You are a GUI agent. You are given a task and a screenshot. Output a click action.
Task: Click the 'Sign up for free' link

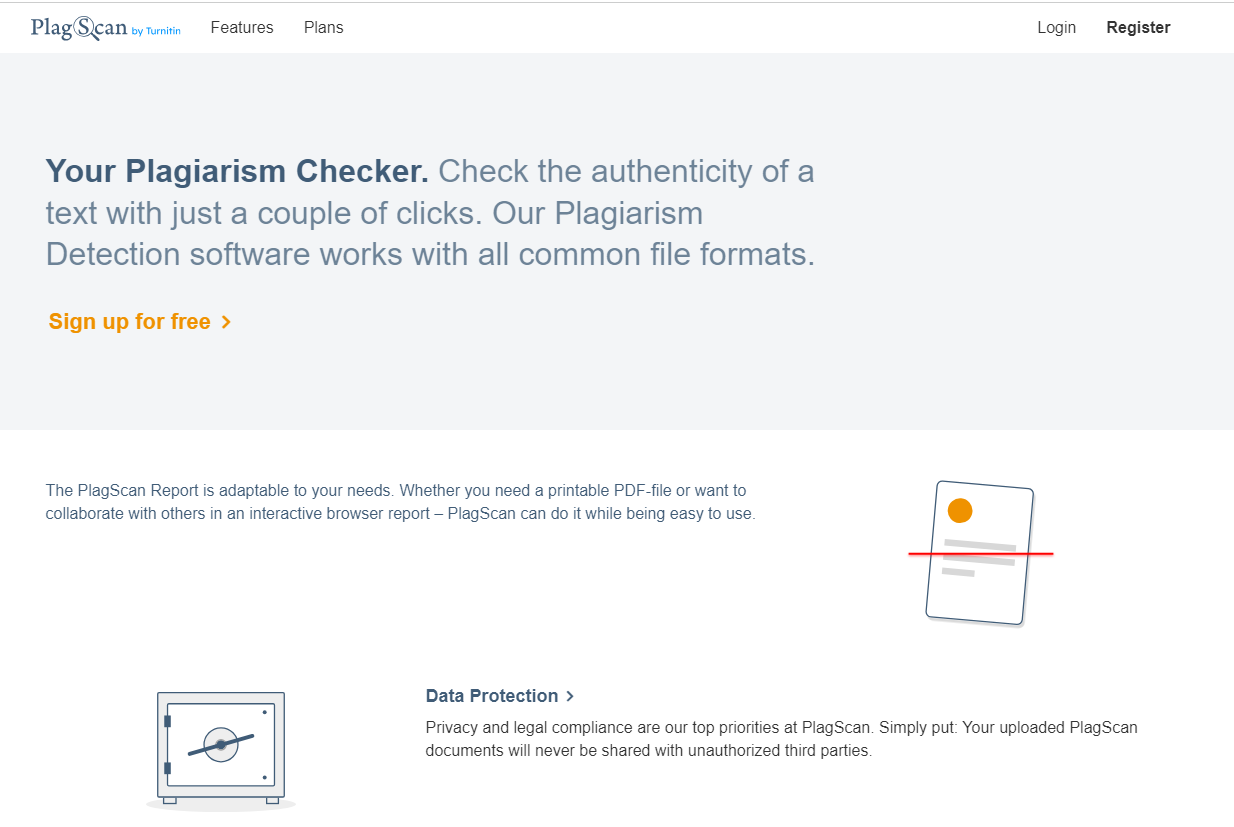tap(130, 322)
